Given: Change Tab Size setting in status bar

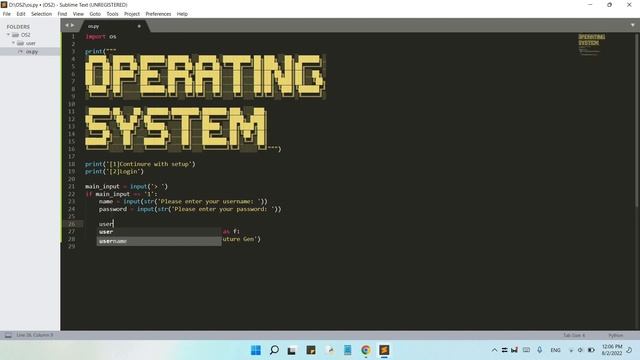Looking at the screenshot, I should coord(574,335).
